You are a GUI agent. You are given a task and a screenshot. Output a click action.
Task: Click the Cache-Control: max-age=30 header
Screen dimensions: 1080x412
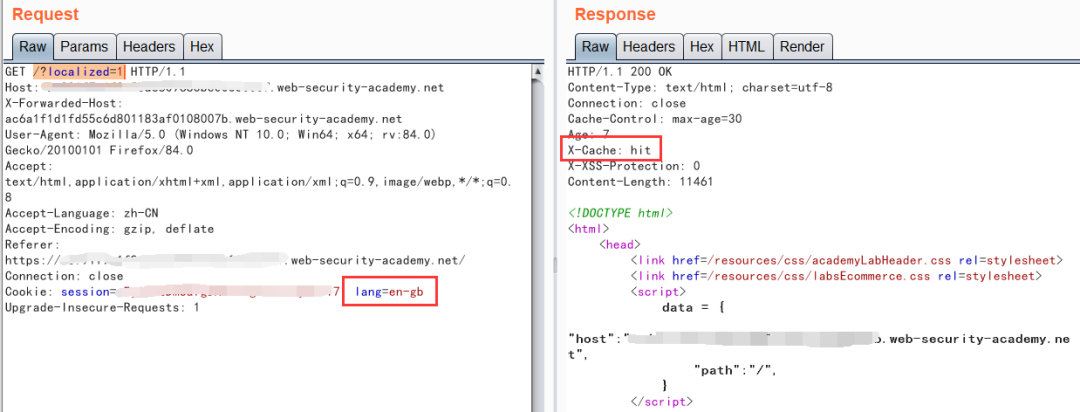tap(654, 119)
